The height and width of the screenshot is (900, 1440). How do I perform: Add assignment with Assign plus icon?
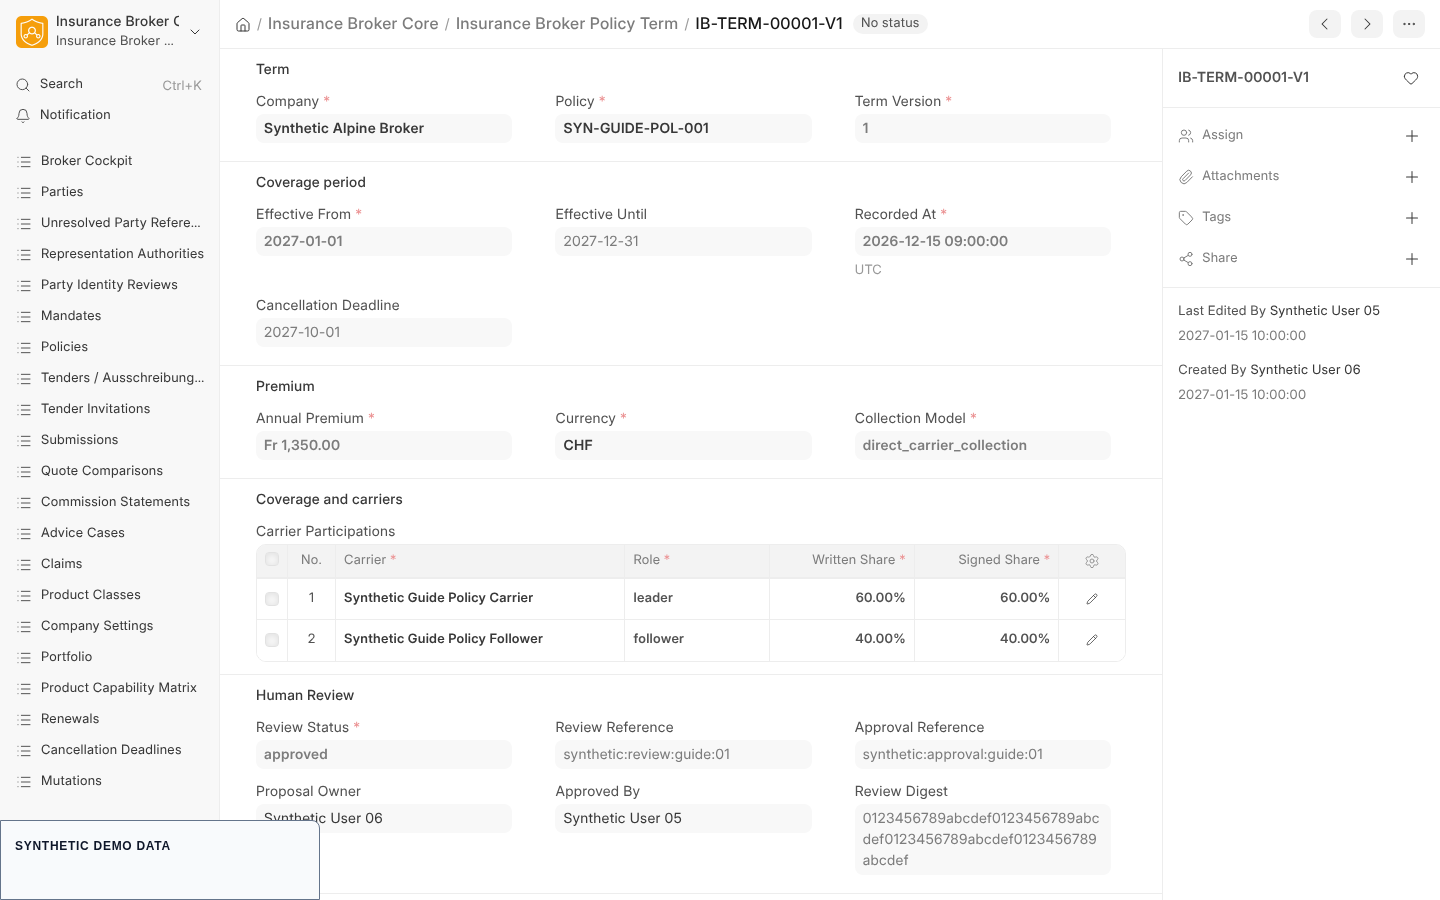(x=1412, y=136)
